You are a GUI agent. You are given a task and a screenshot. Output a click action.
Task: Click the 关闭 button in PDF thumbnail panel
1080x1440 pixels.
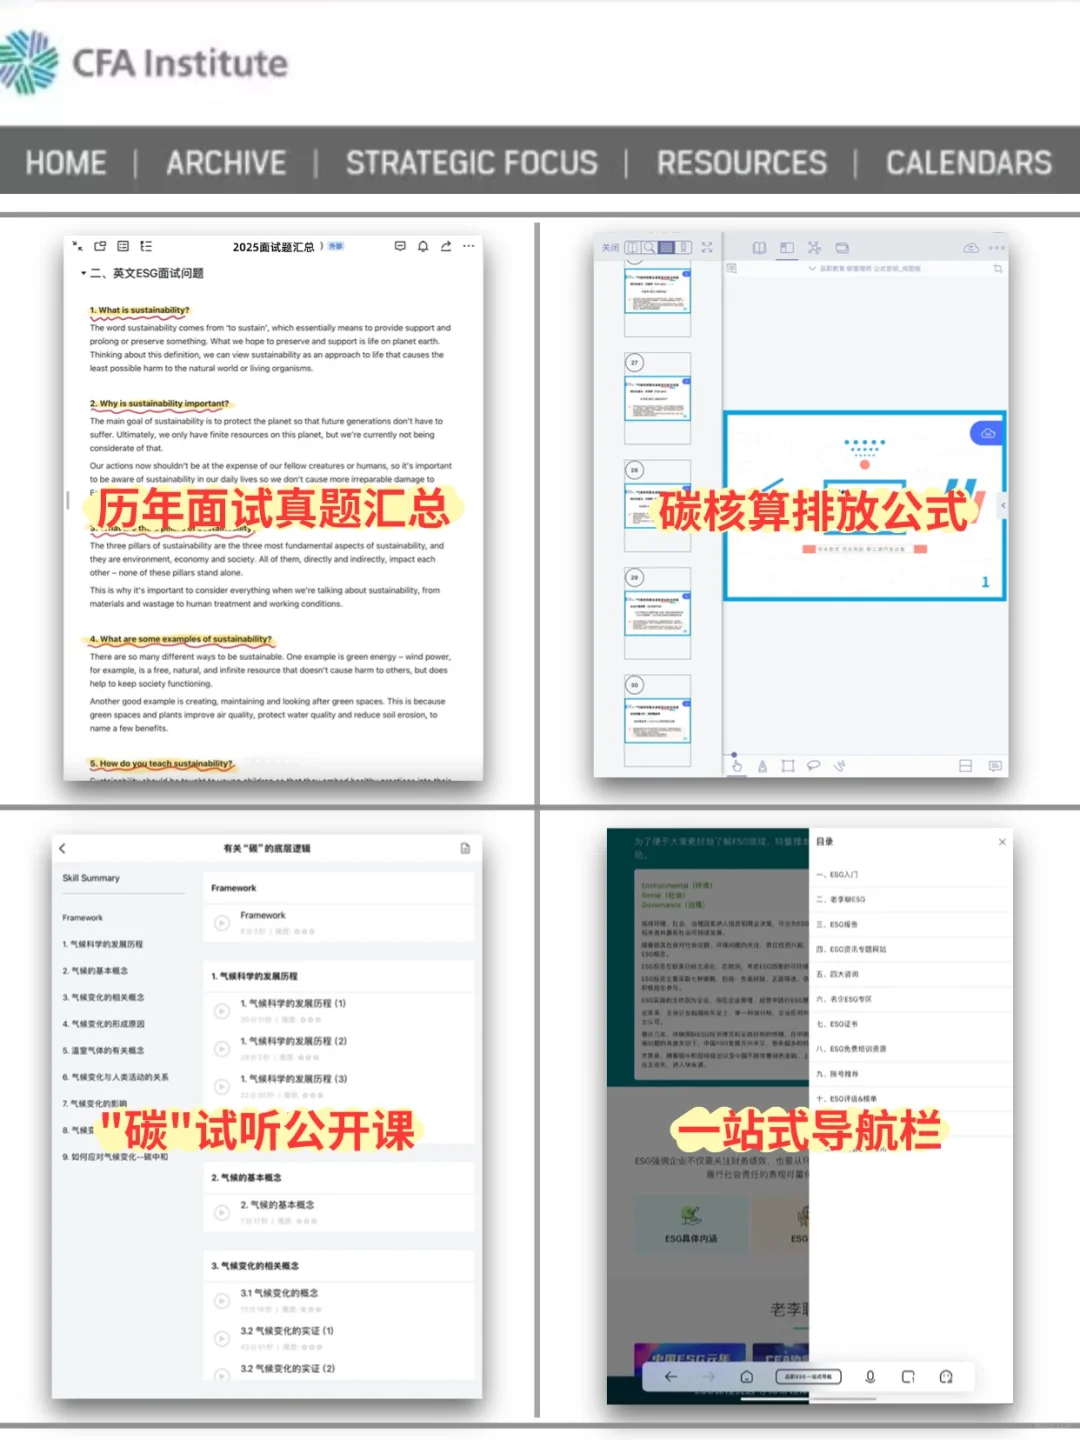[610, 247]
